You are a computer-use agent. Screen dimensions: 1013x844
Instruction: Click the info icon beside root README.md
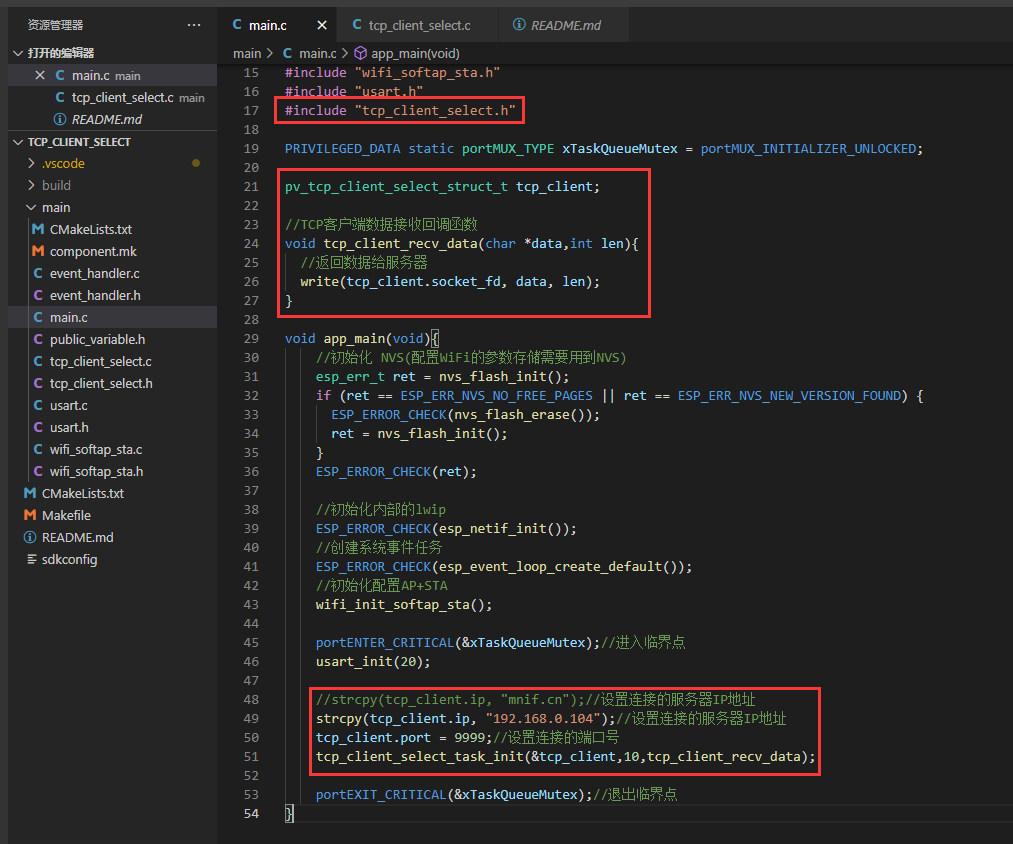coord(30,537)
